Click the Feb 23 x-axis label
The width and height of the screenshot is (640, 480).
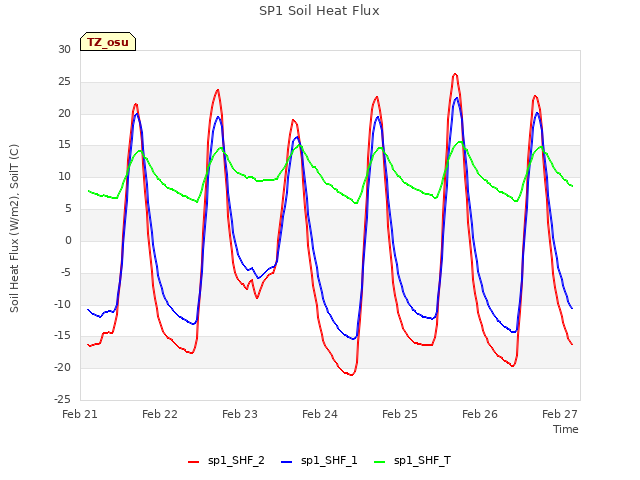tap(240, 414)
